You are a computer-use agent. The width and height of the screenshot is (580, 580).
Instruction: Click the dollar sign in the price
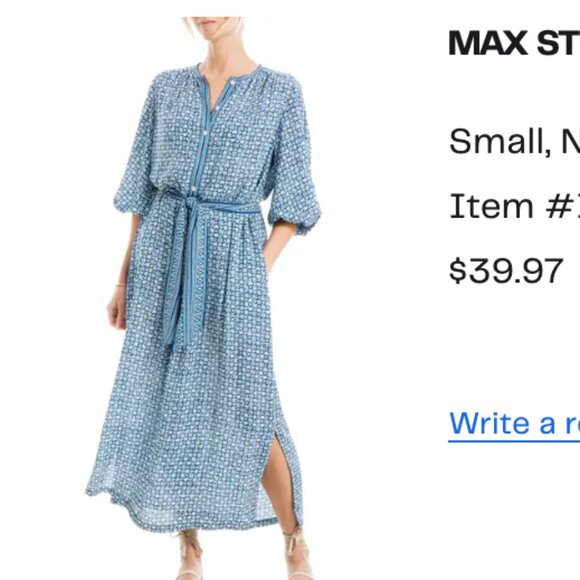(x=457, y=271)
